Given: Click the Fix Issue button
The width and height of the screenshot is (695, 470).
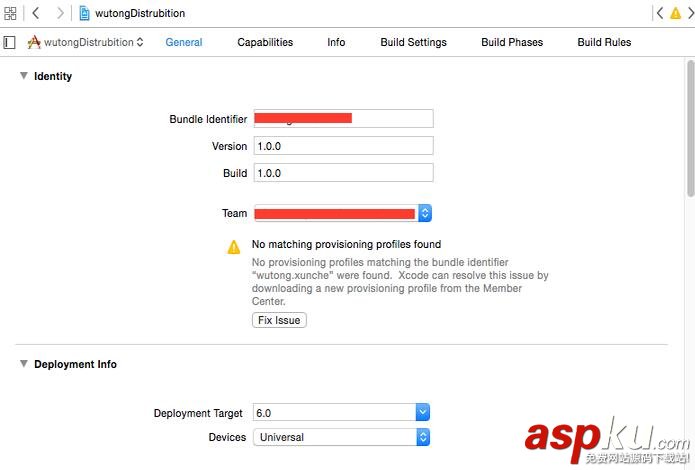Looking at the screenshot, I should click(x=279, y=320).
